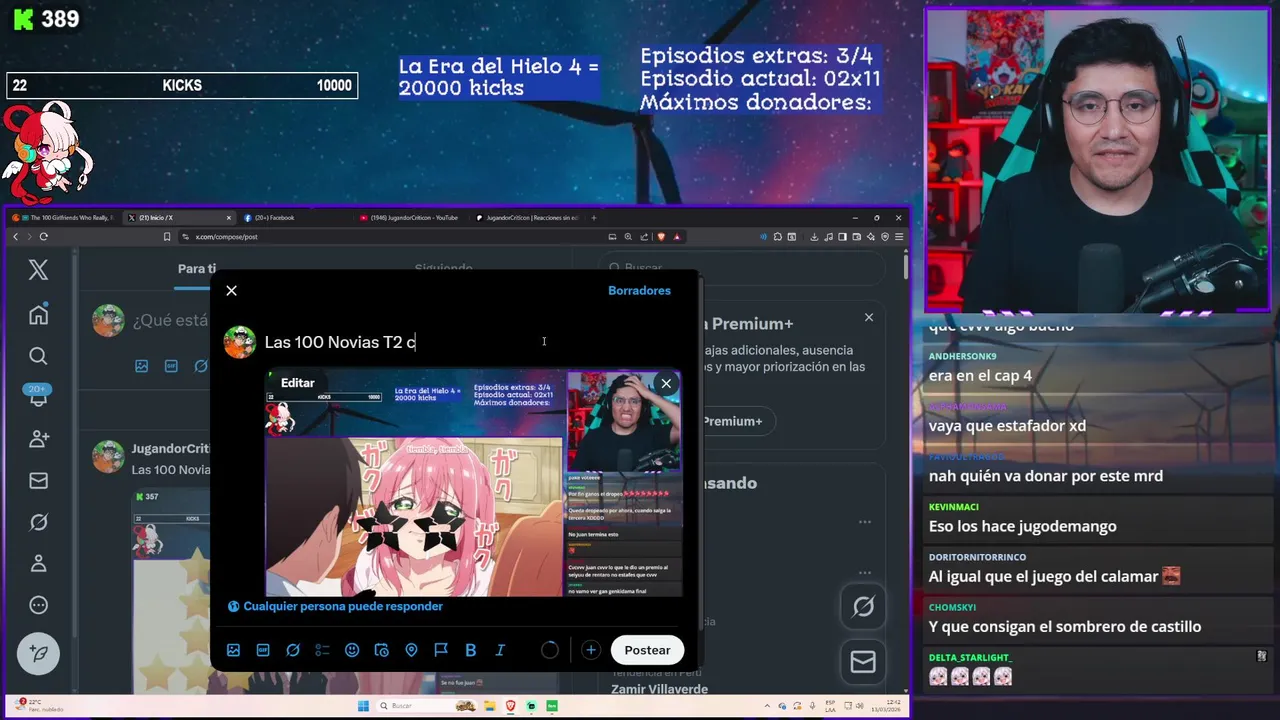Viewport: 1280px width, 720px height.
Task: Tag a location on the post
Action: point(411,650)
